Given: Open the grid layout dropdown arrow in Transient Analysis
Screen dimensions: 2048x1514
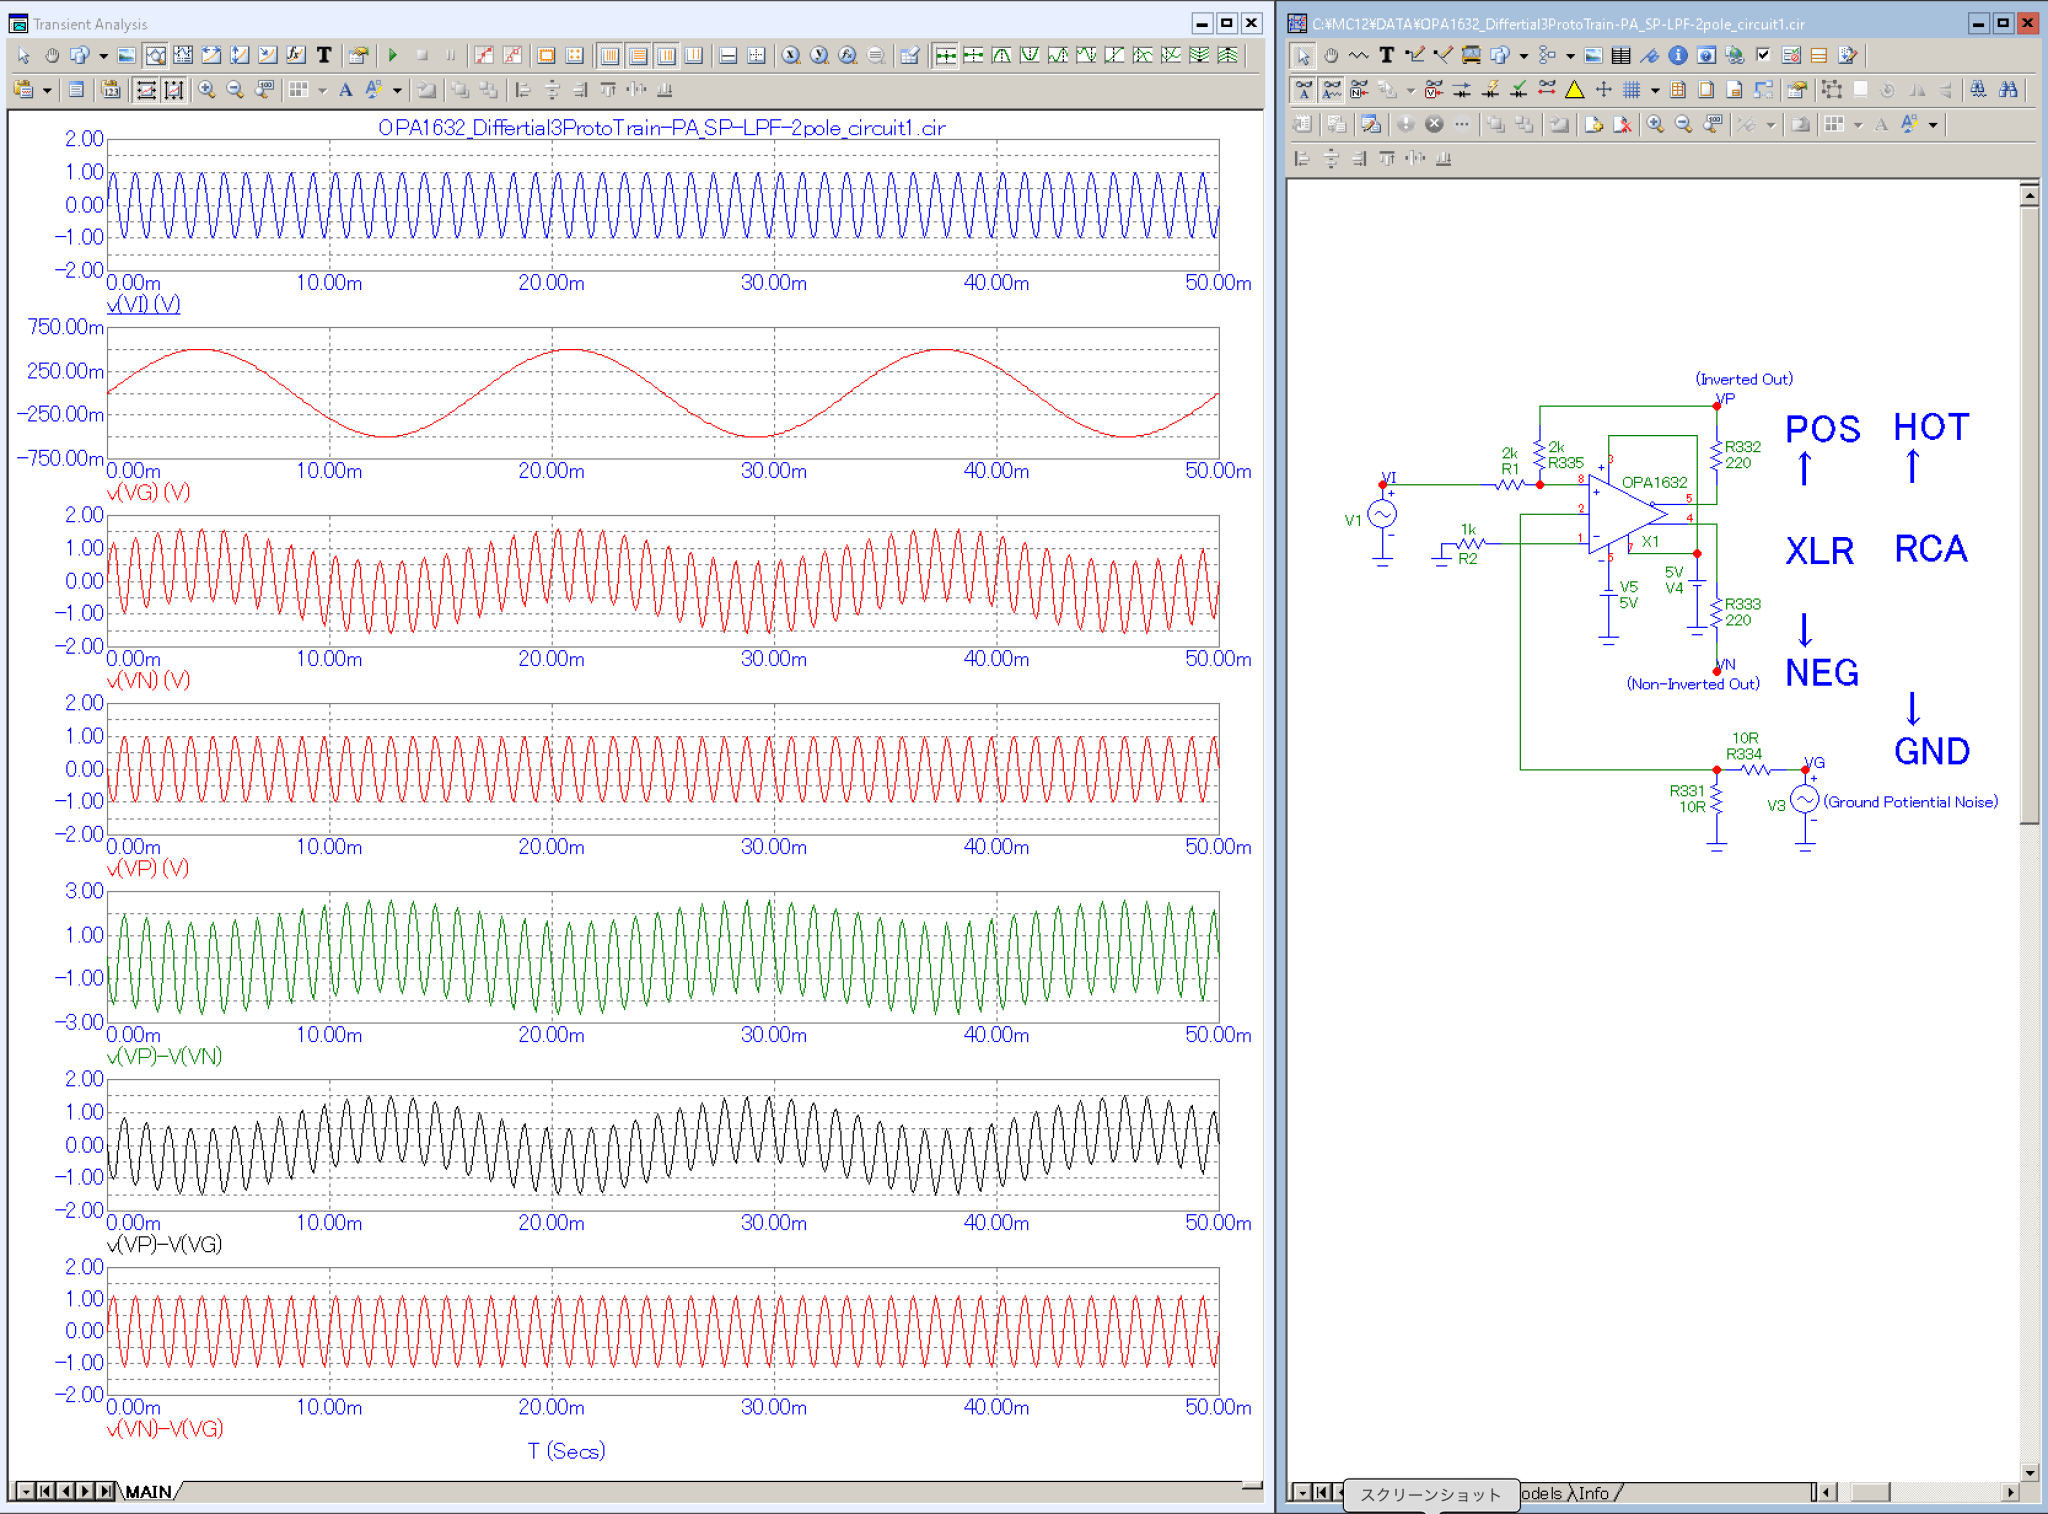Looking at the screenshot, I should (x=322, y=89).
